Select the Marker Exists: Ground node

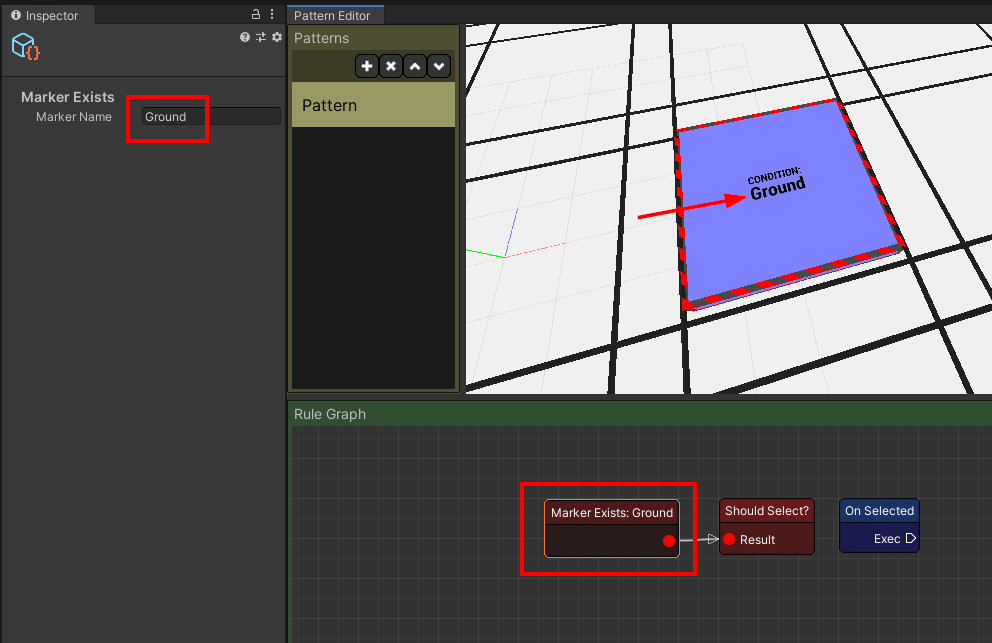[612, 528]
